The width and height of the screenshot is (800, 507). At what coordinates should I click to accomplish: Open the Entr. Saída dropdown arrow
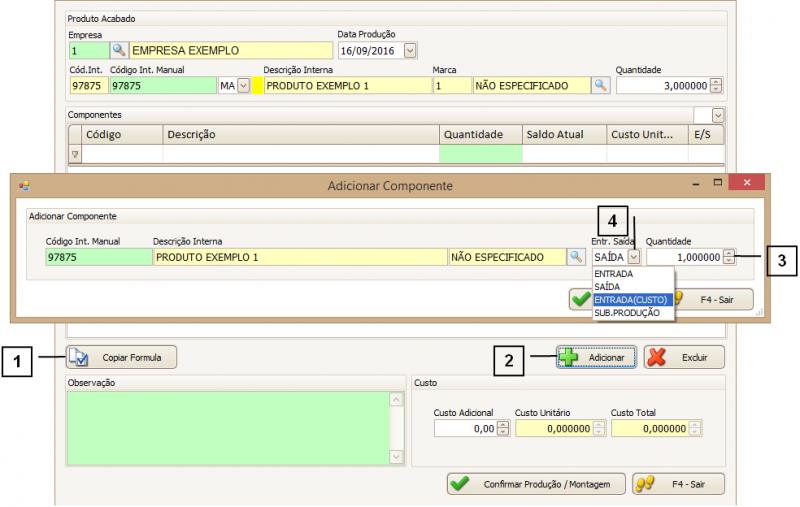coord(633,257)
